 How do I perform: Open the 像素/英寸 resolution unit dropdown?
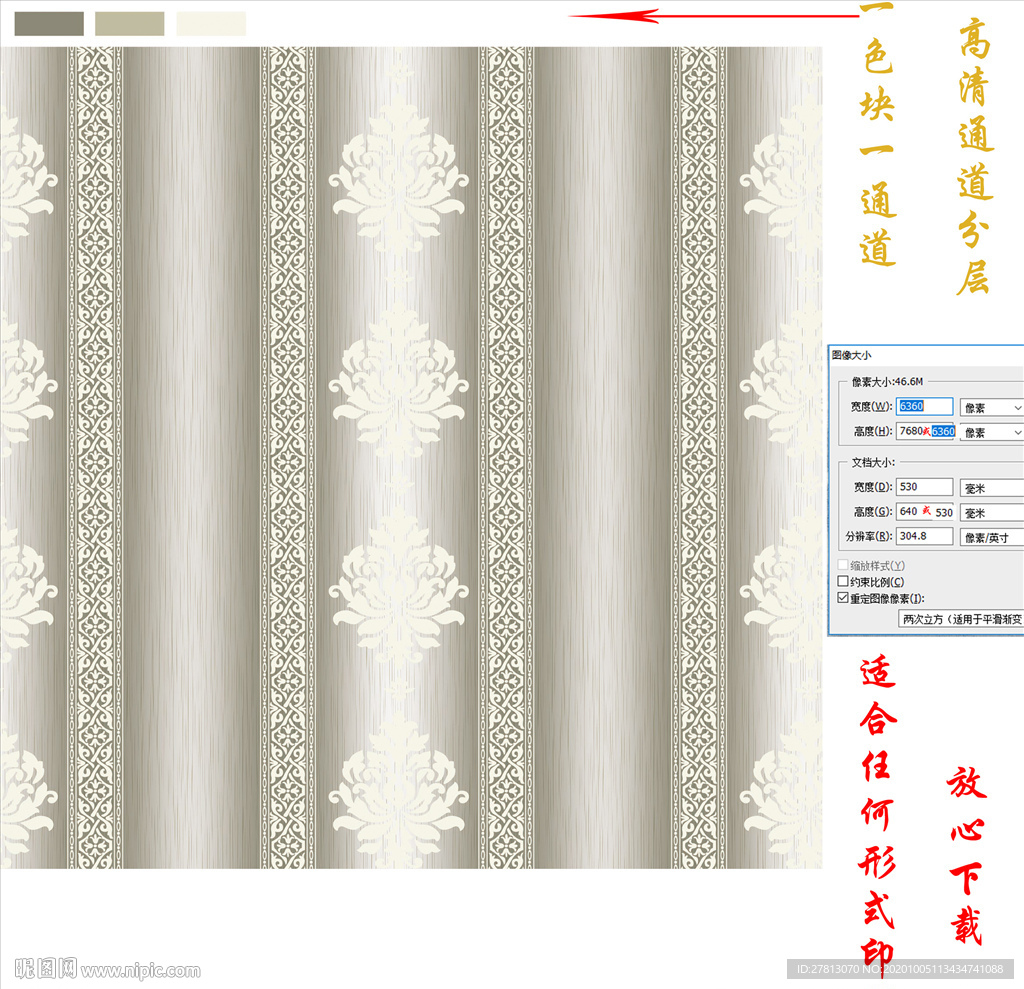(x=991, y=537)
